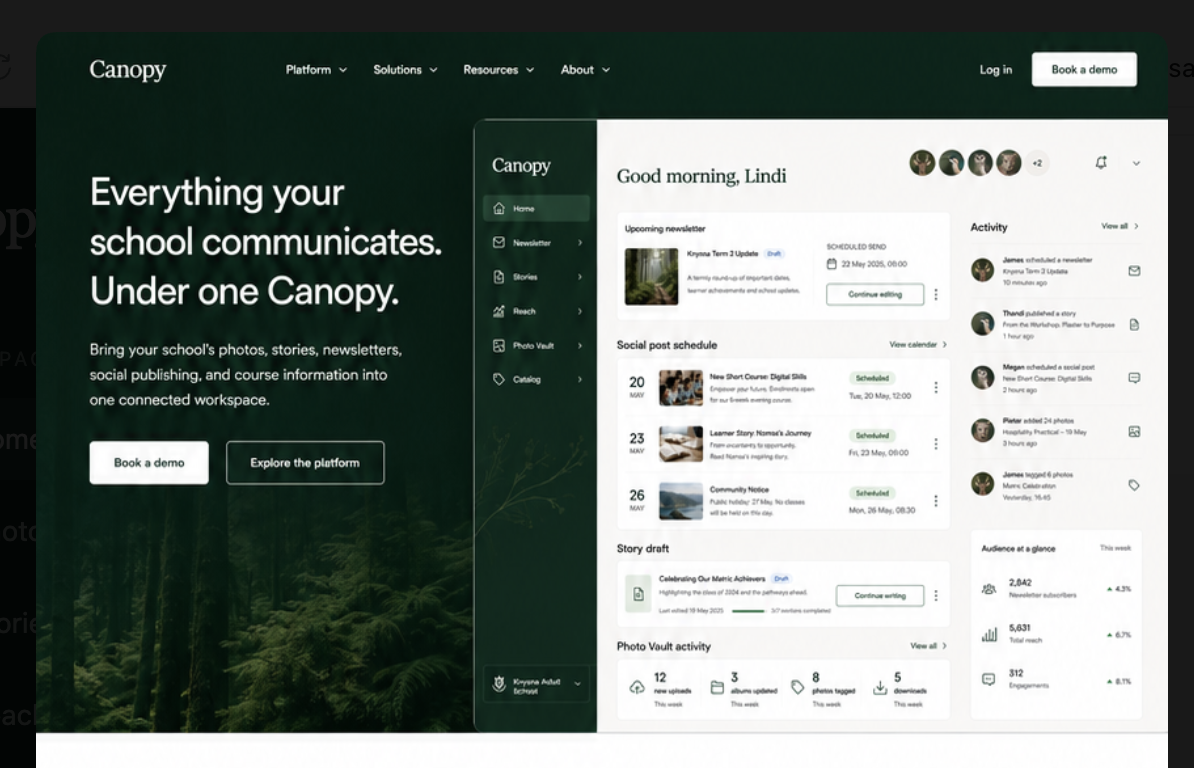This screenshot has width=1194, height=768.
Task: Click the Stories document icon in sidebar
Action: tap(499, 277)
